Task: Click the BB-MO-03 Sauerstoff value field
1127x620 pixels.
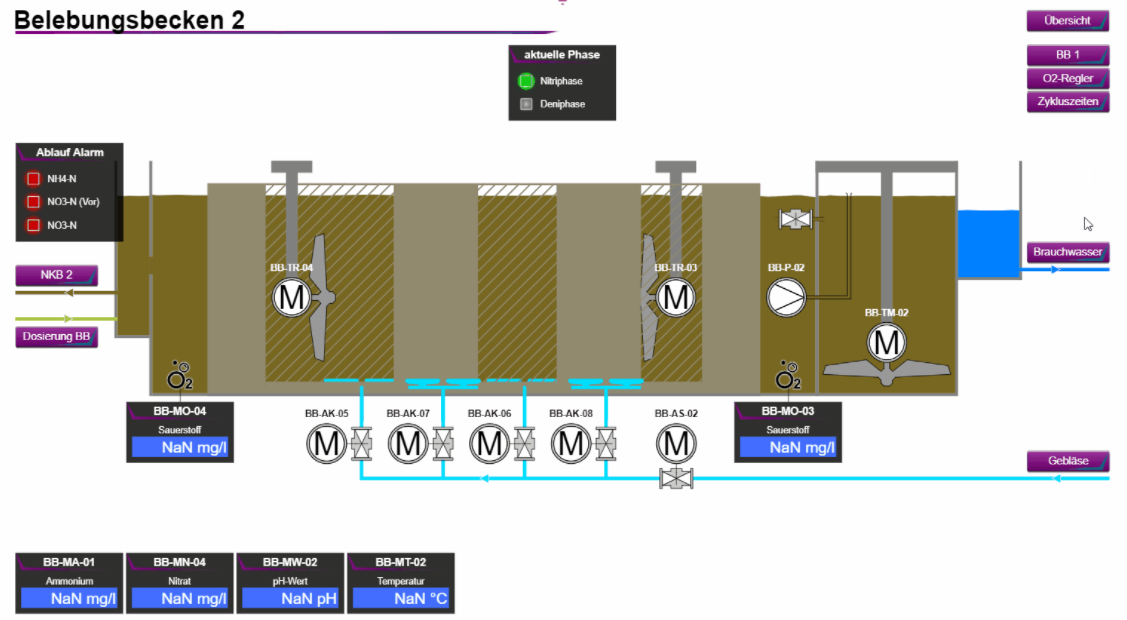Action: point(787,447)
